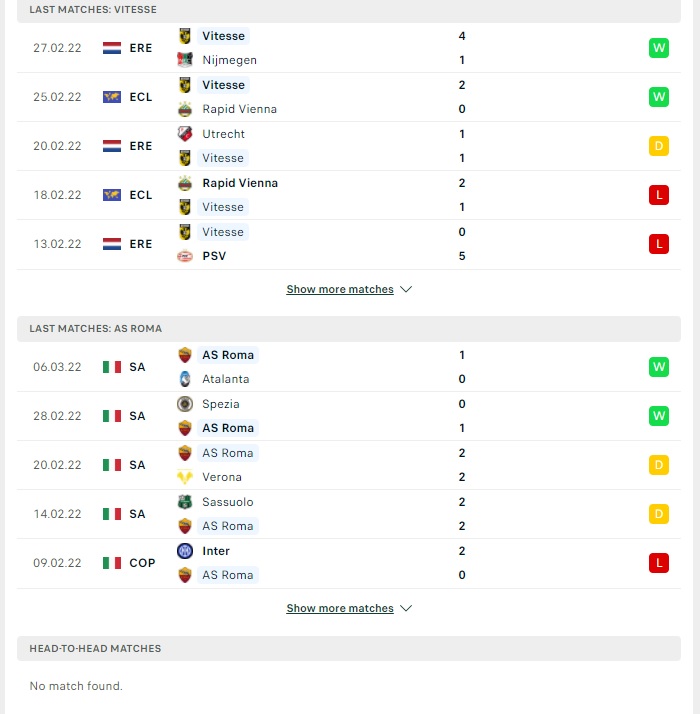Image resolution: width=700 pixels, height=714 pixels.
Task: Open Show more matches link under AS Roma
Action: (x=340, y=608)
